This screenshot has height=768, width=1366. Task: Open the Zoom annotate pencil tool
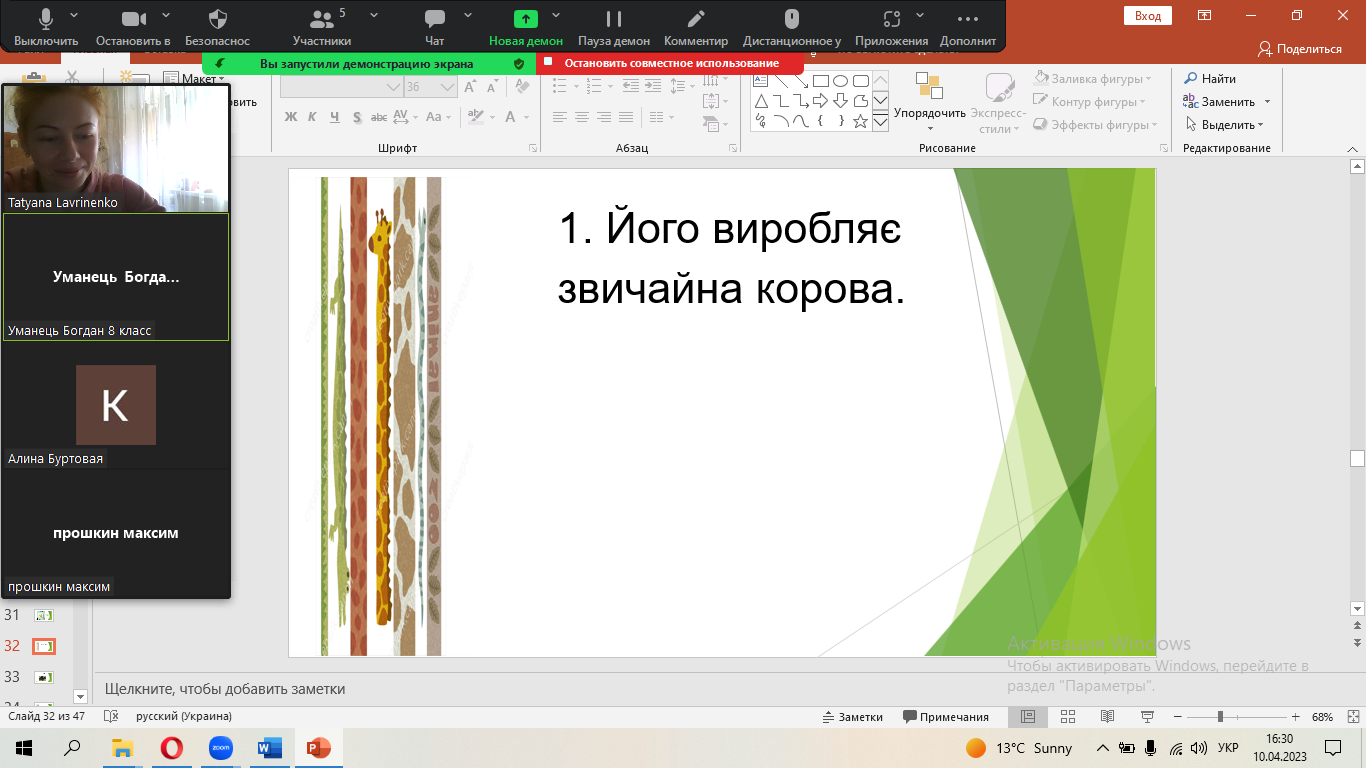pos(696,27)
